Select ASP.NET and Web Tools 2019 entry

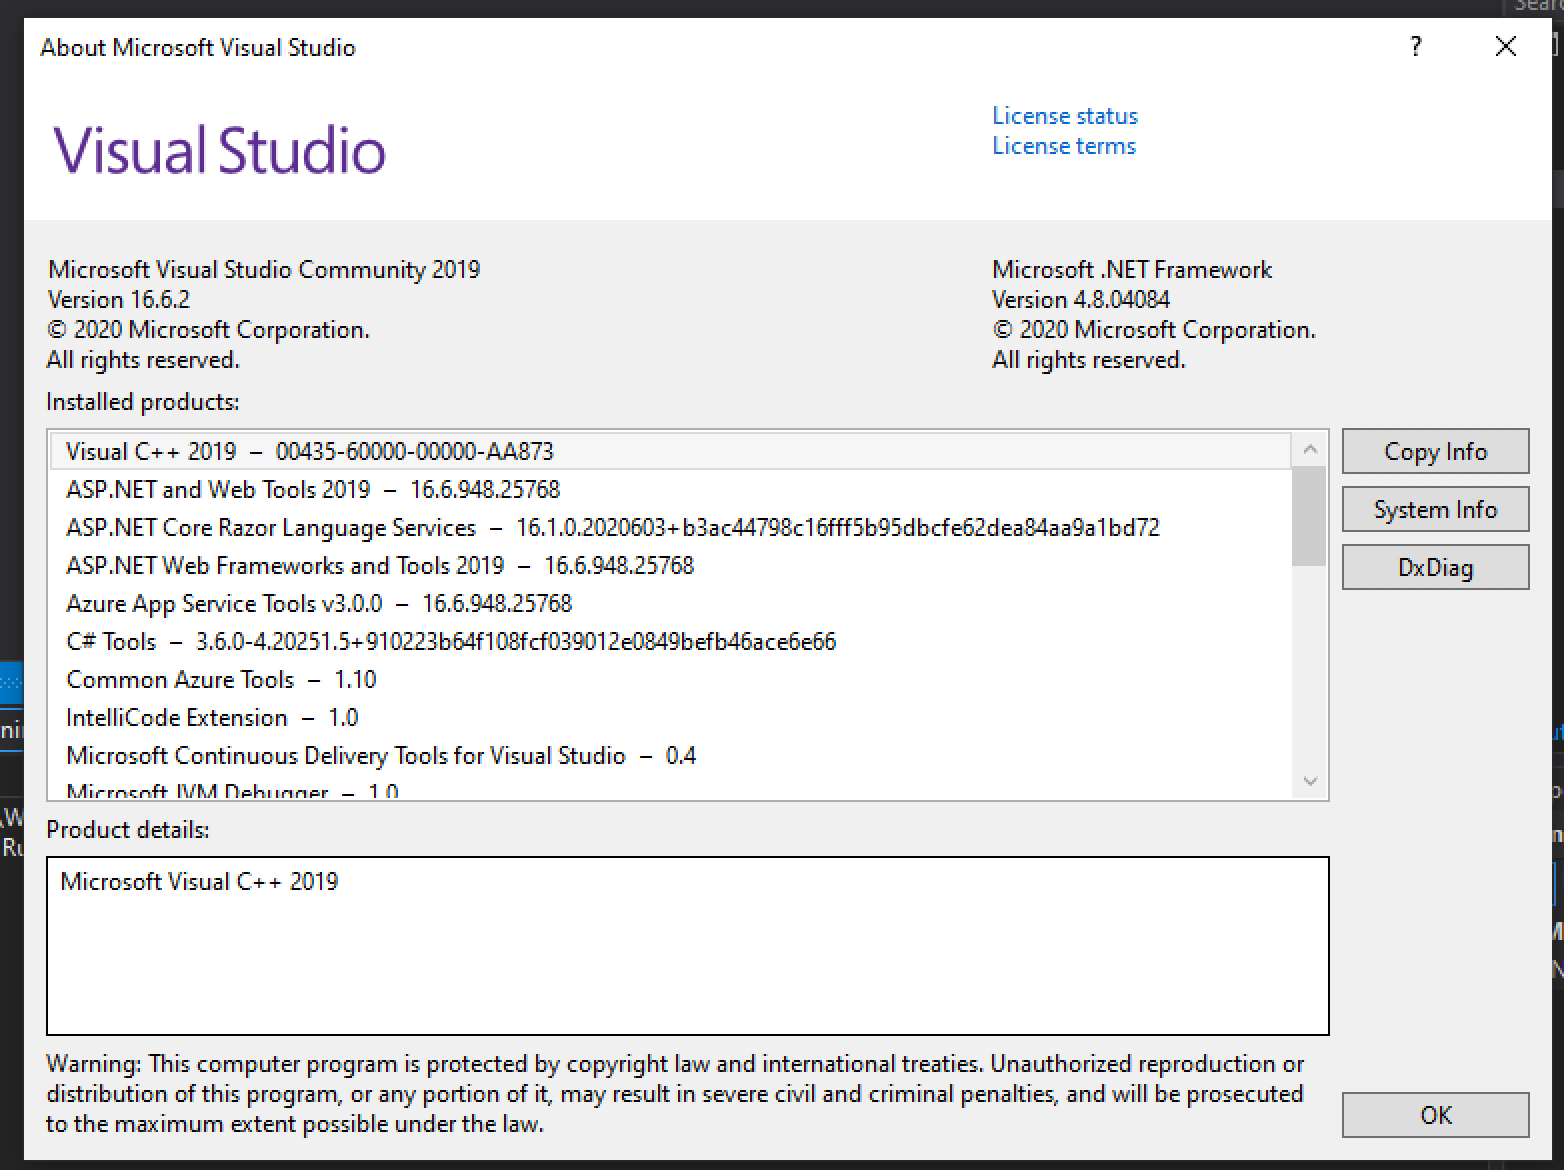(x=313, y=489)
